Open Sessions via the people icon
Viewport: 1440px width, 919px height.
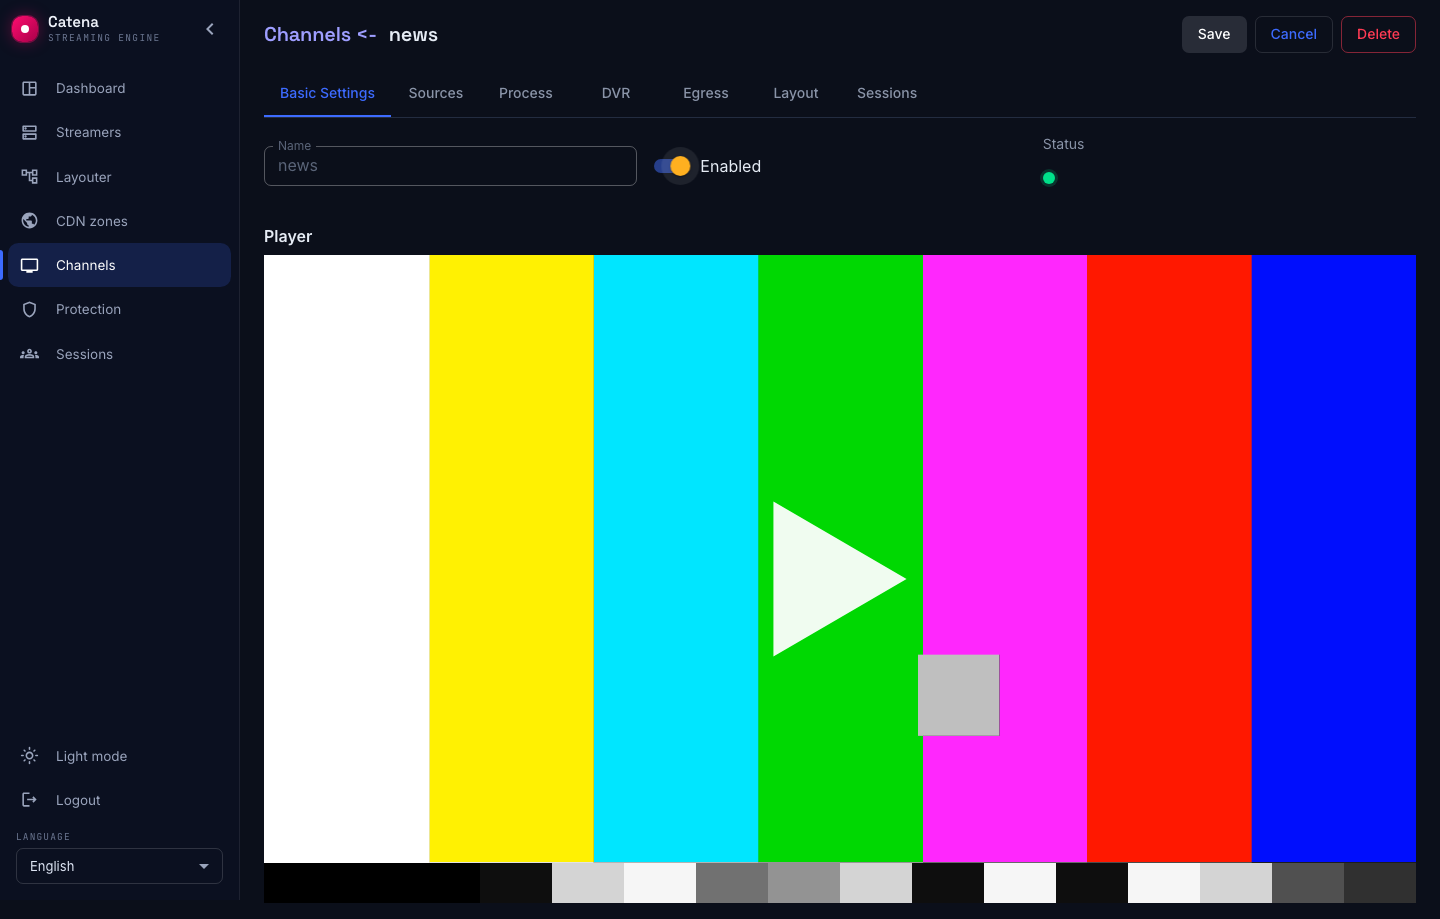[30, 354]
